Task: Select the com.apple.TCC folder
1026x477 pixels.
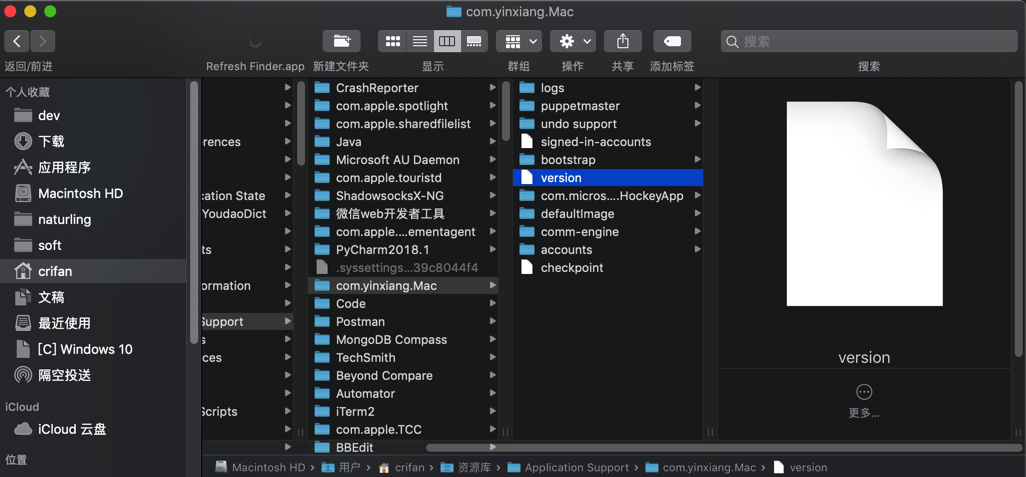Action: [x=403, y=430]
